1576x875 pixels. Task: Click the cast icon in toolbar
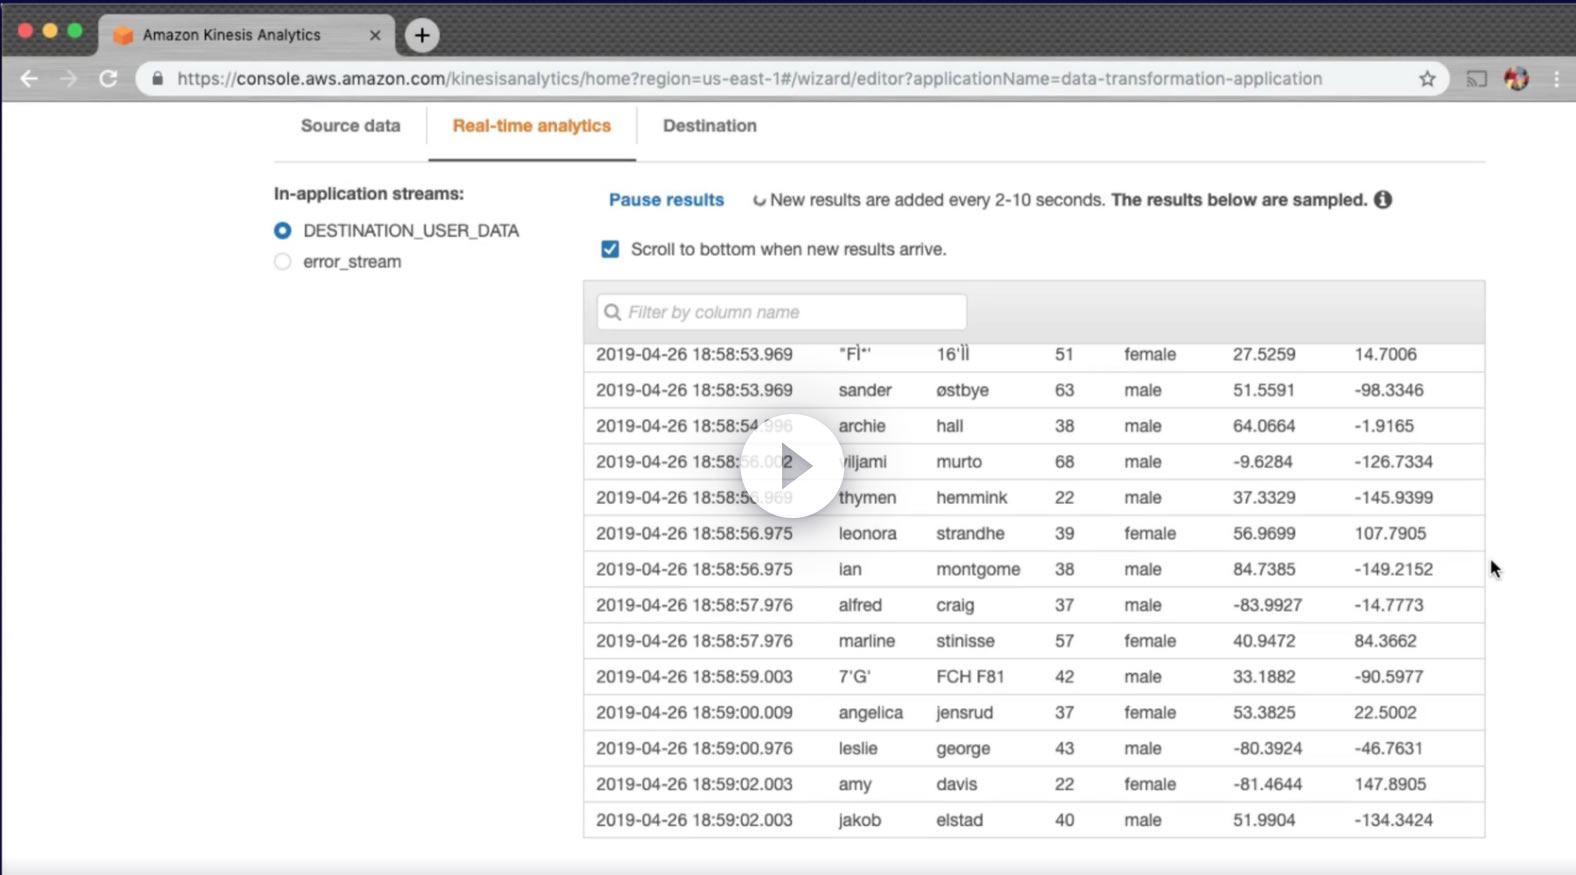pos(1476,79)
